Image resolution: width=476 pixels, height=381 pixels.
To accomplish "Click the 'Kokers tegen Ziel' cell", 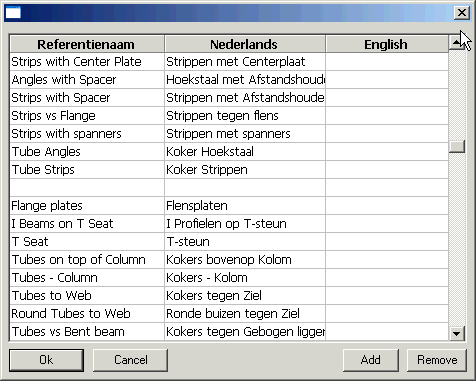I will (245, 296).
